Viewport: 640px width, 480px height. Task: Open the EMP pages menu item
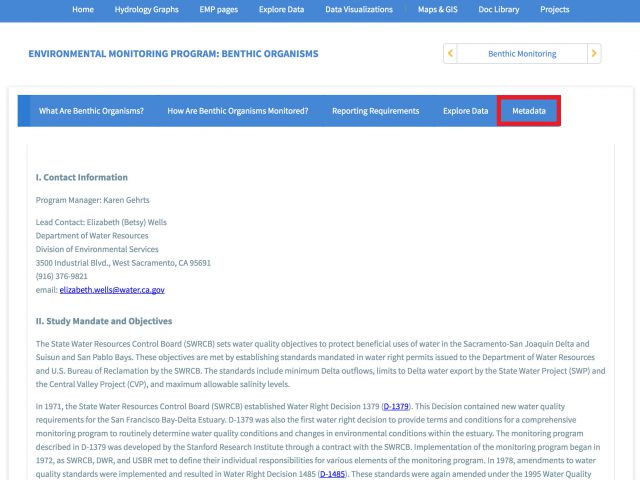coord(219,9)
